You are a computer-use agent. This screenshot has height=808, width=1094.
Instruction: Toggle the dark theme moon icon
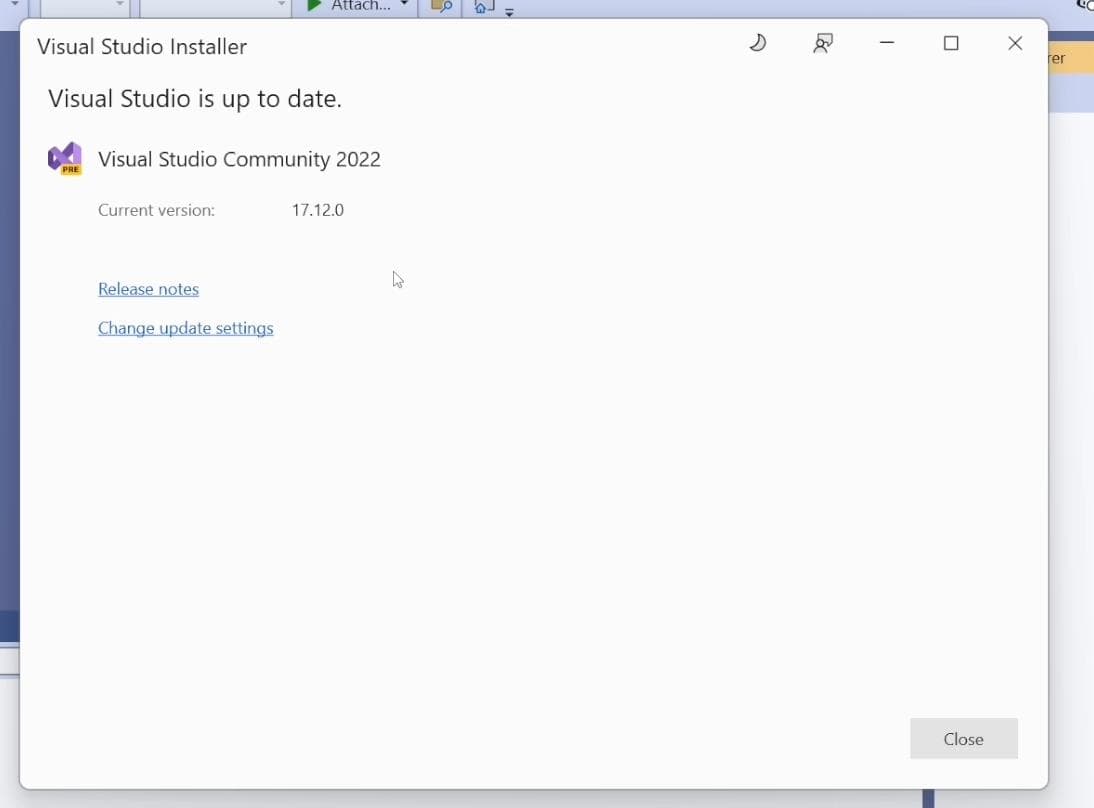[758, 43]
